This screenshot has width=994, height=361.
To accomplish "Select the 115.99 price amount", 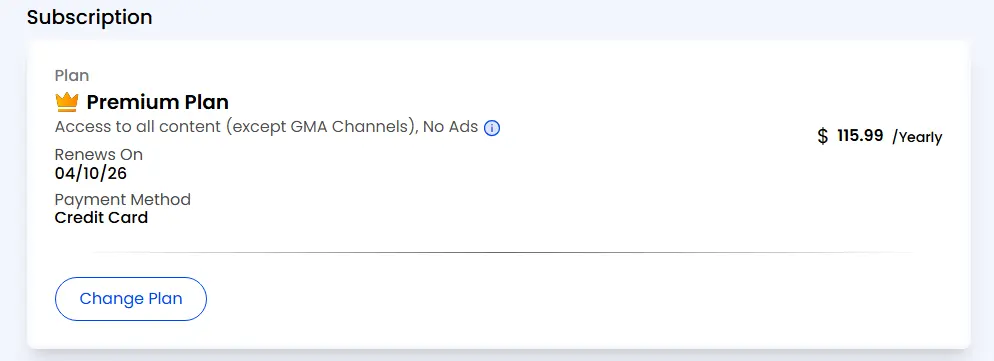I will pos(860,136).
